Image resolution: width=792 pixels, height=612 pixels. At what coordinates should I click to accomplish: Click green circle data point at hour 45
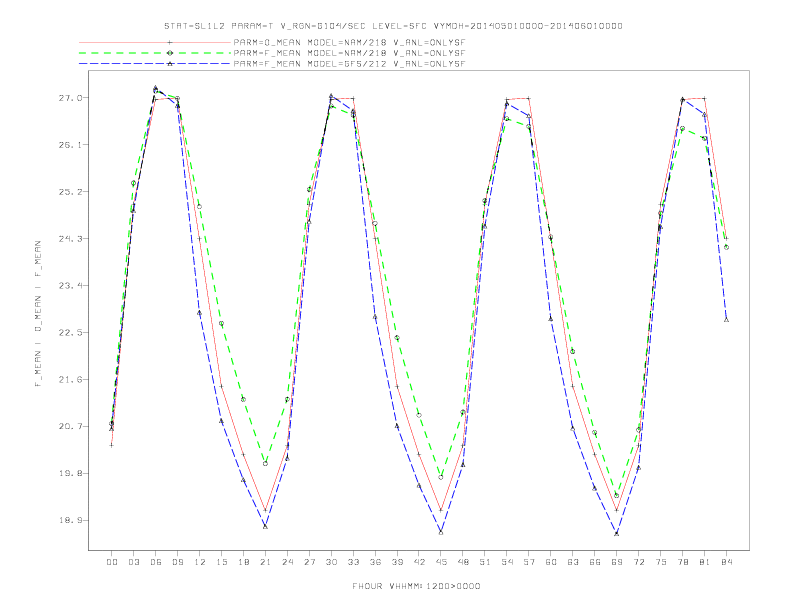(x=441, y=477)
